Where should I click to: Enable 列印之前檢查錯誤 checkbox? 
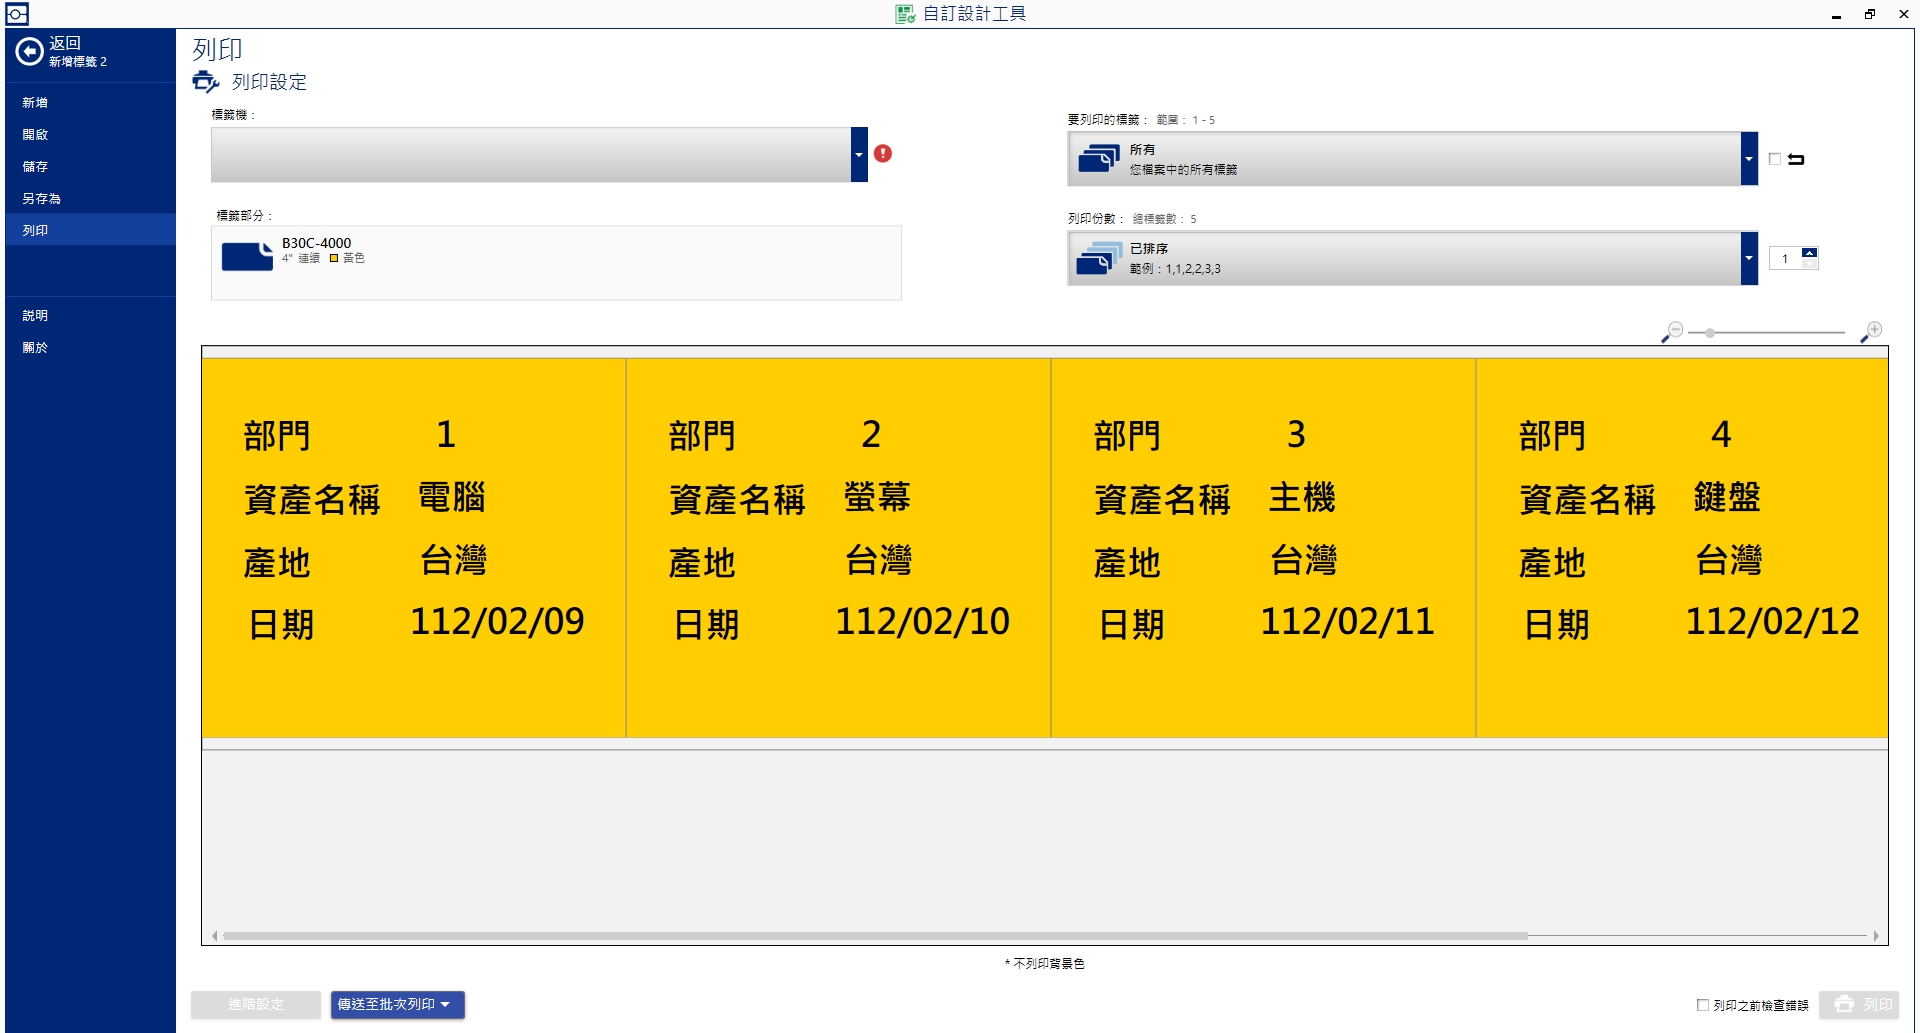pyautogui.click(x=1702, y=1005)
